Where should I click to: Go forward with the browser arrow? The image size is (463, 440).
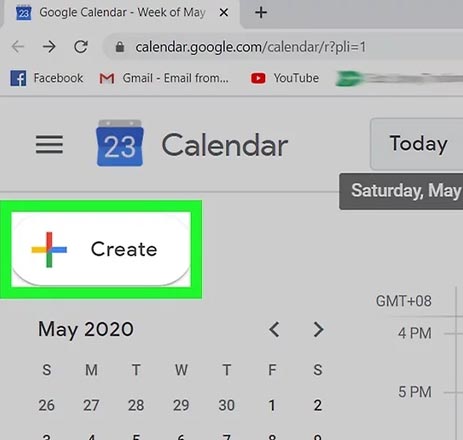point(49,47)
